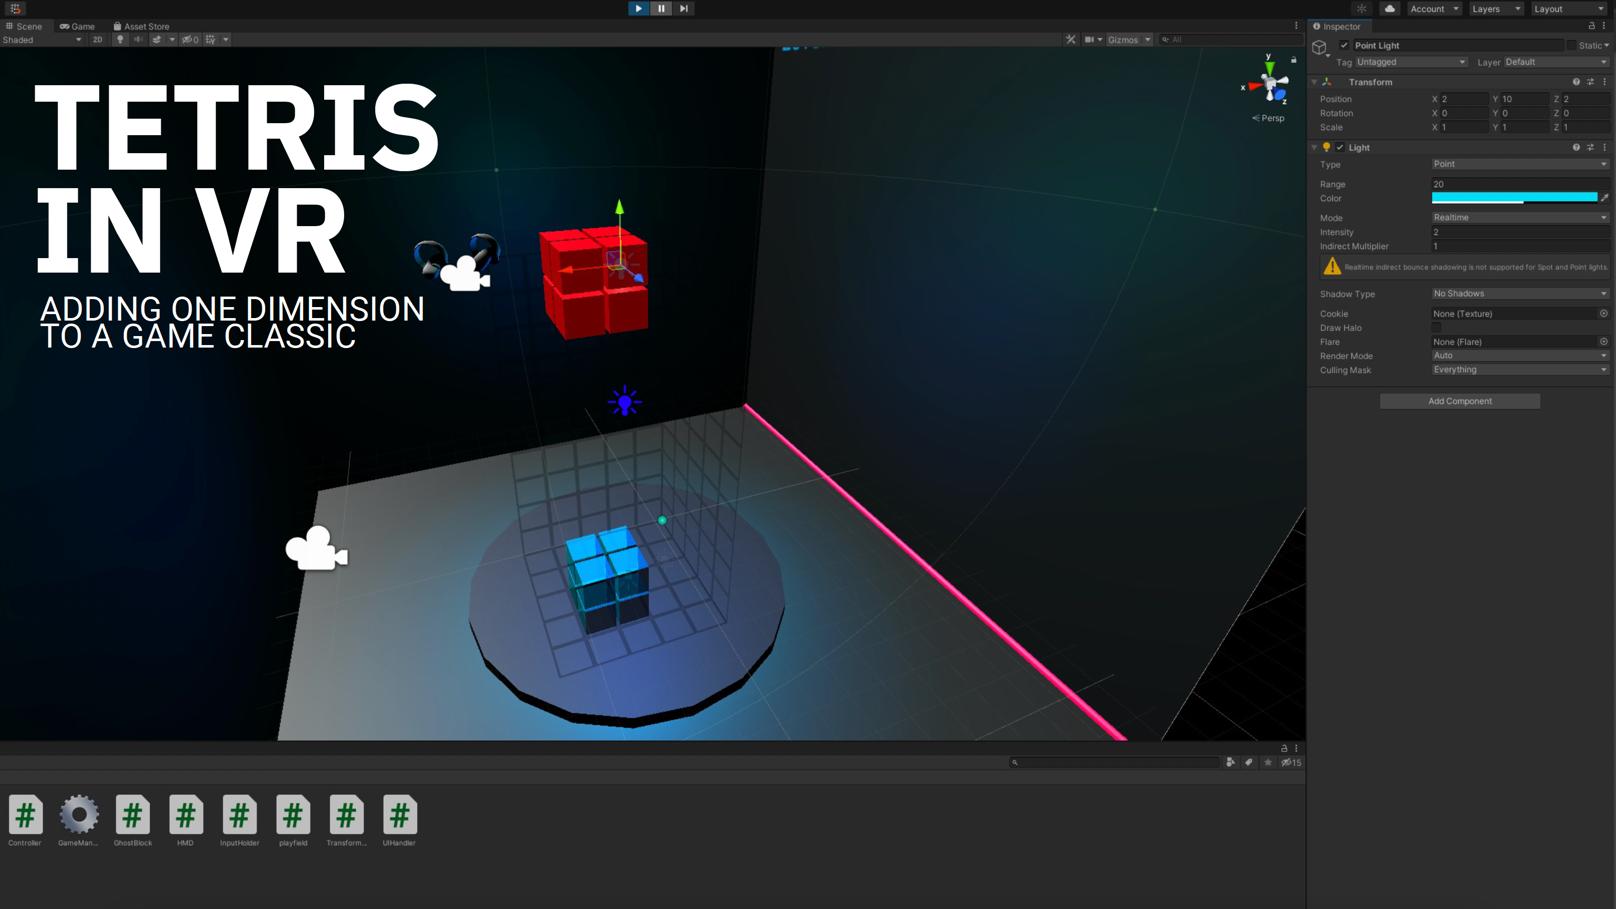
Task: Open the Shaded draw mode dropdown
Action: (x=42, y=40)
